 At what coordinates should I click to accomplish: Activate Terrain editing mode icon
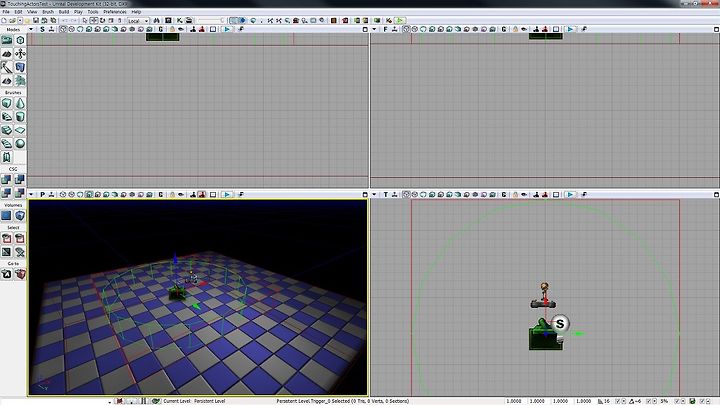coord(6,54)
